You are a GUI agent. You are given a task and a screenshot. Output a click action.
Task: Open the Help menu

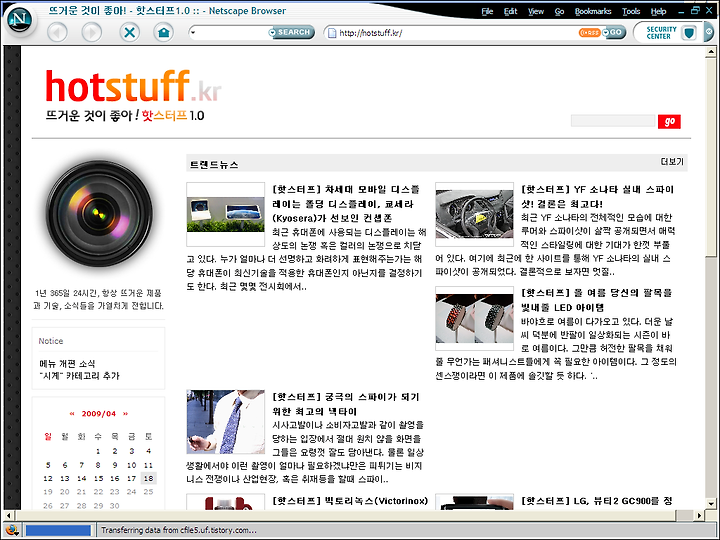(x=658, y=11)
